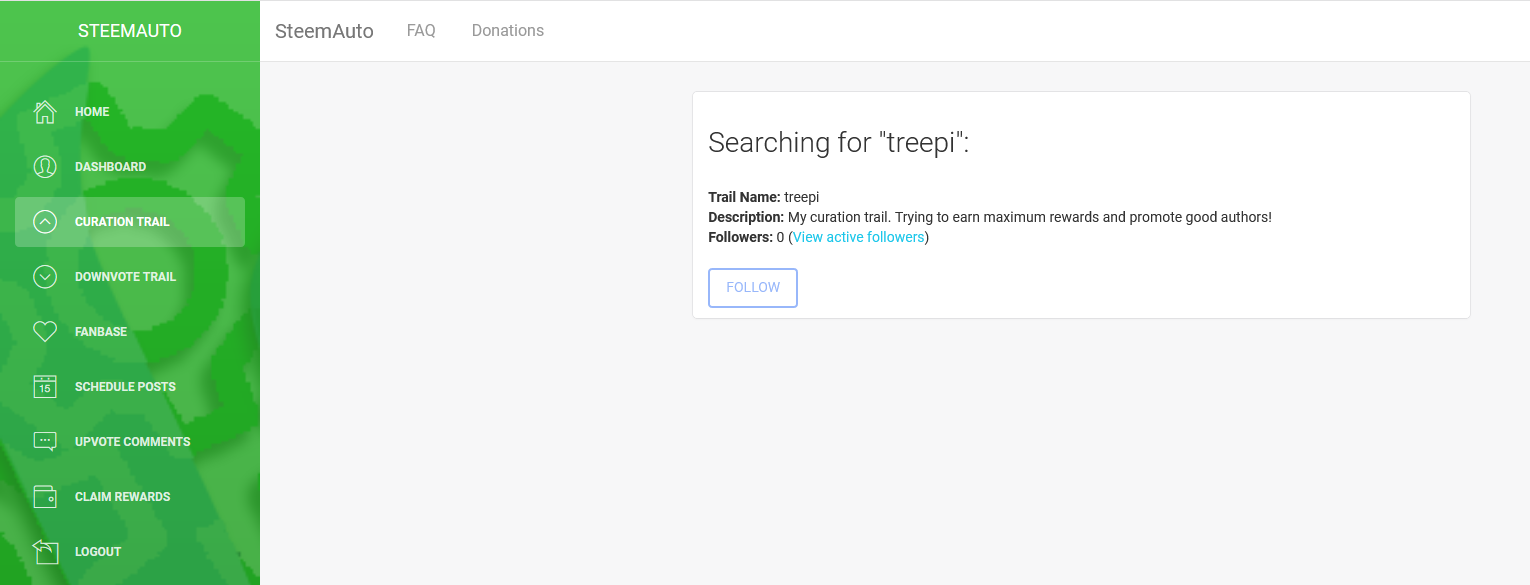This screenshot has height=585, width=1530.
Task: Go to the Home menu label
Action: pyautogui.click(x=92, y=112)
